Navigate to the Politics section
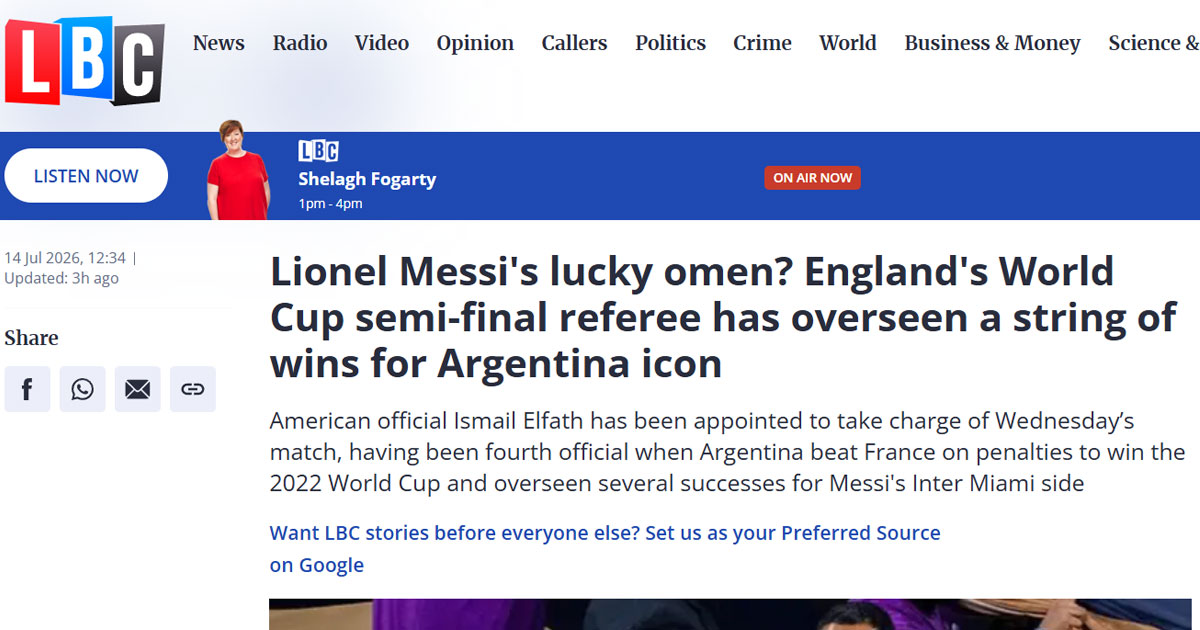Viewport: 1200px width, 630px height. [670, 43]
